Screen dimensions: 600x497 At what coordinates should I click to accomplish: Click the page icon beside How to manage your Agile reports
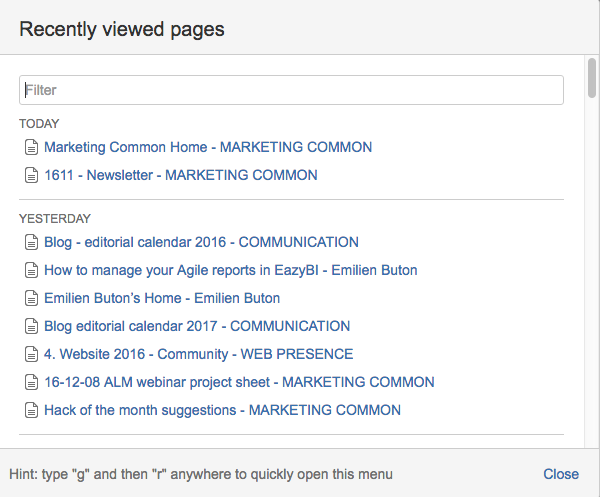[x=31, y=270]
